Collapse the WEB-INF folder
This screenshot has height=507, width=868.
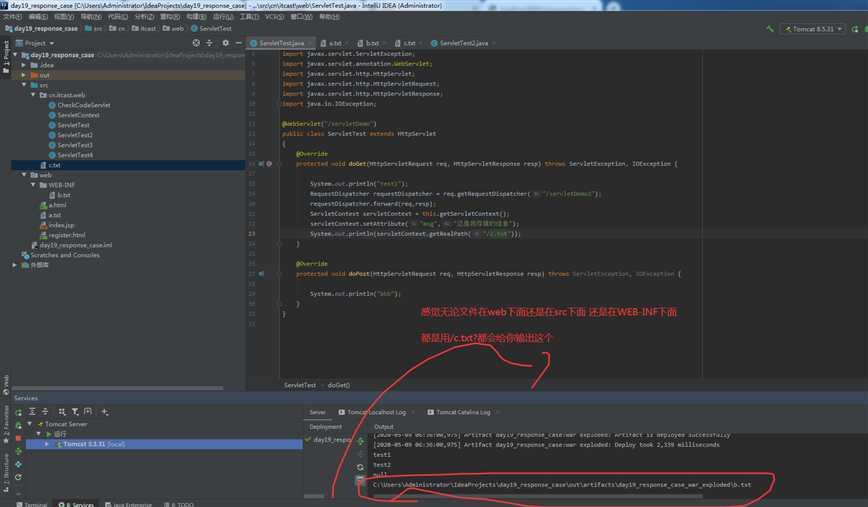[x=33, y=184]
